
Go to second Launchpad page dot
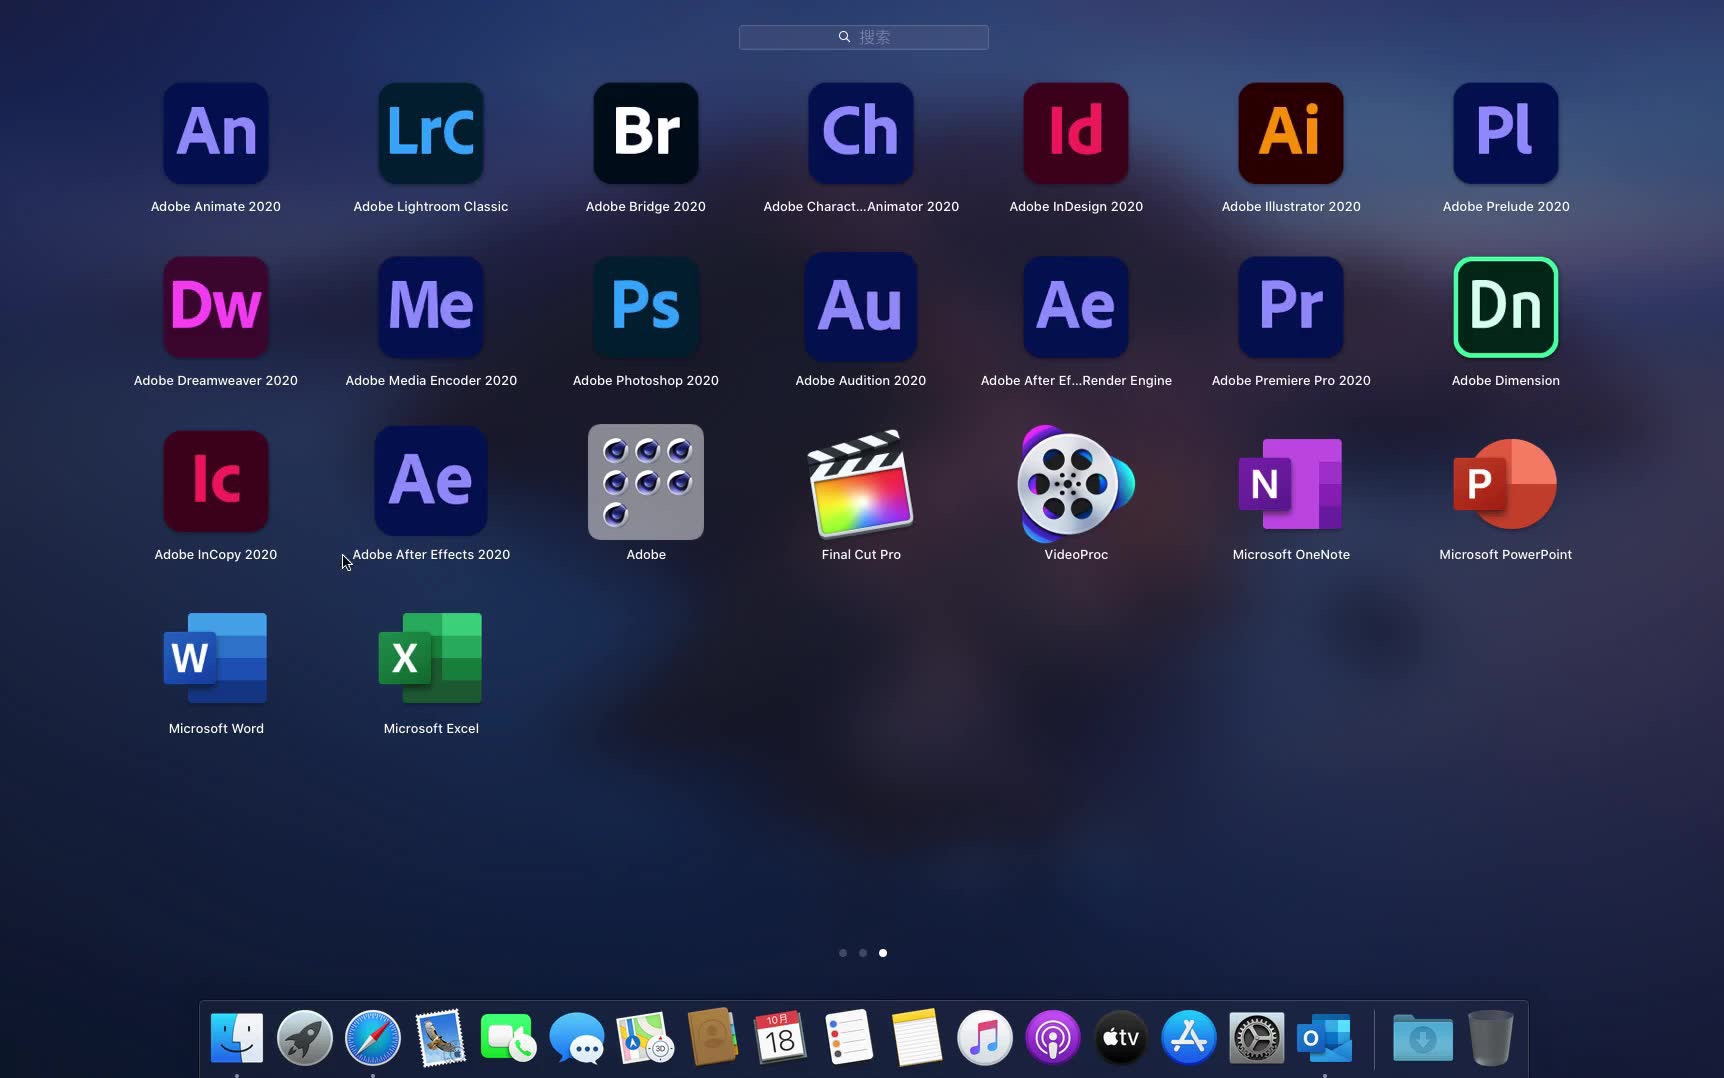click(x=863, y=953)
